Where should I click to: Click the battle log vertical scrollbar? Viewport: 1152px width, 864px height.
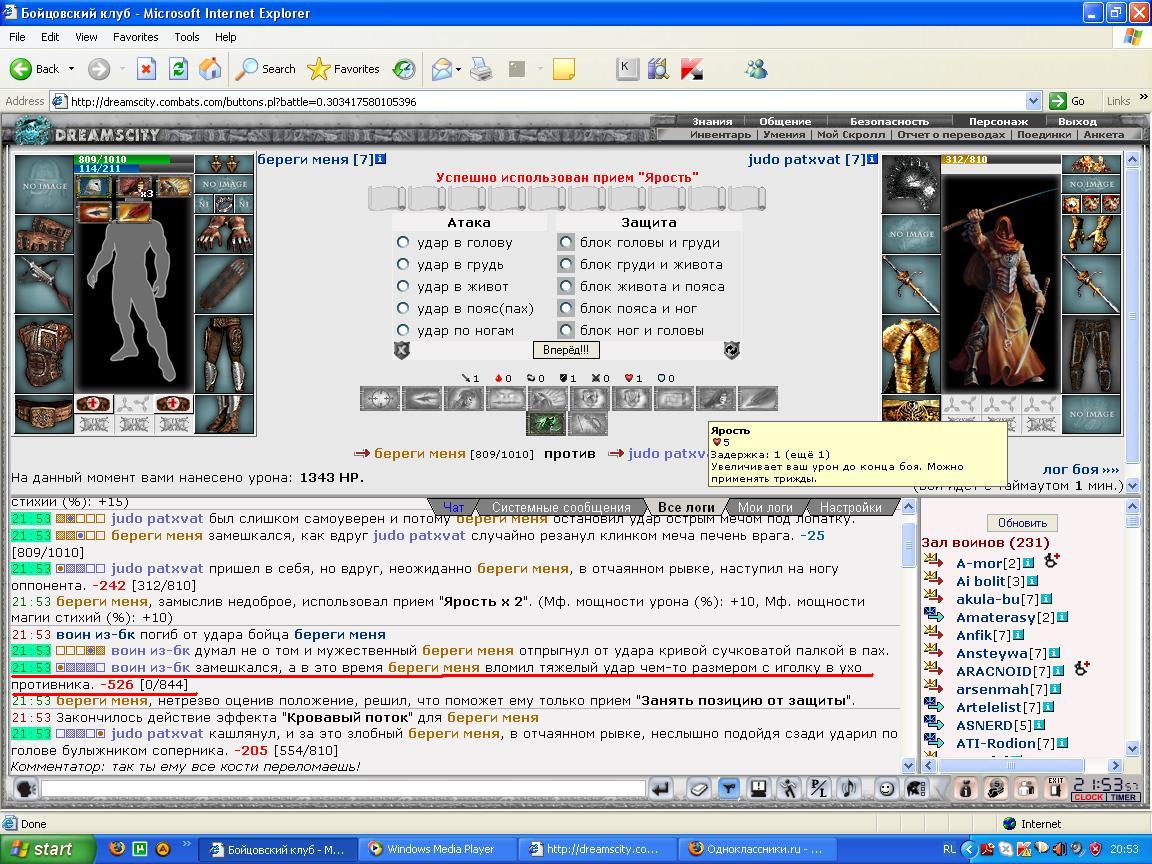(908, 636)
